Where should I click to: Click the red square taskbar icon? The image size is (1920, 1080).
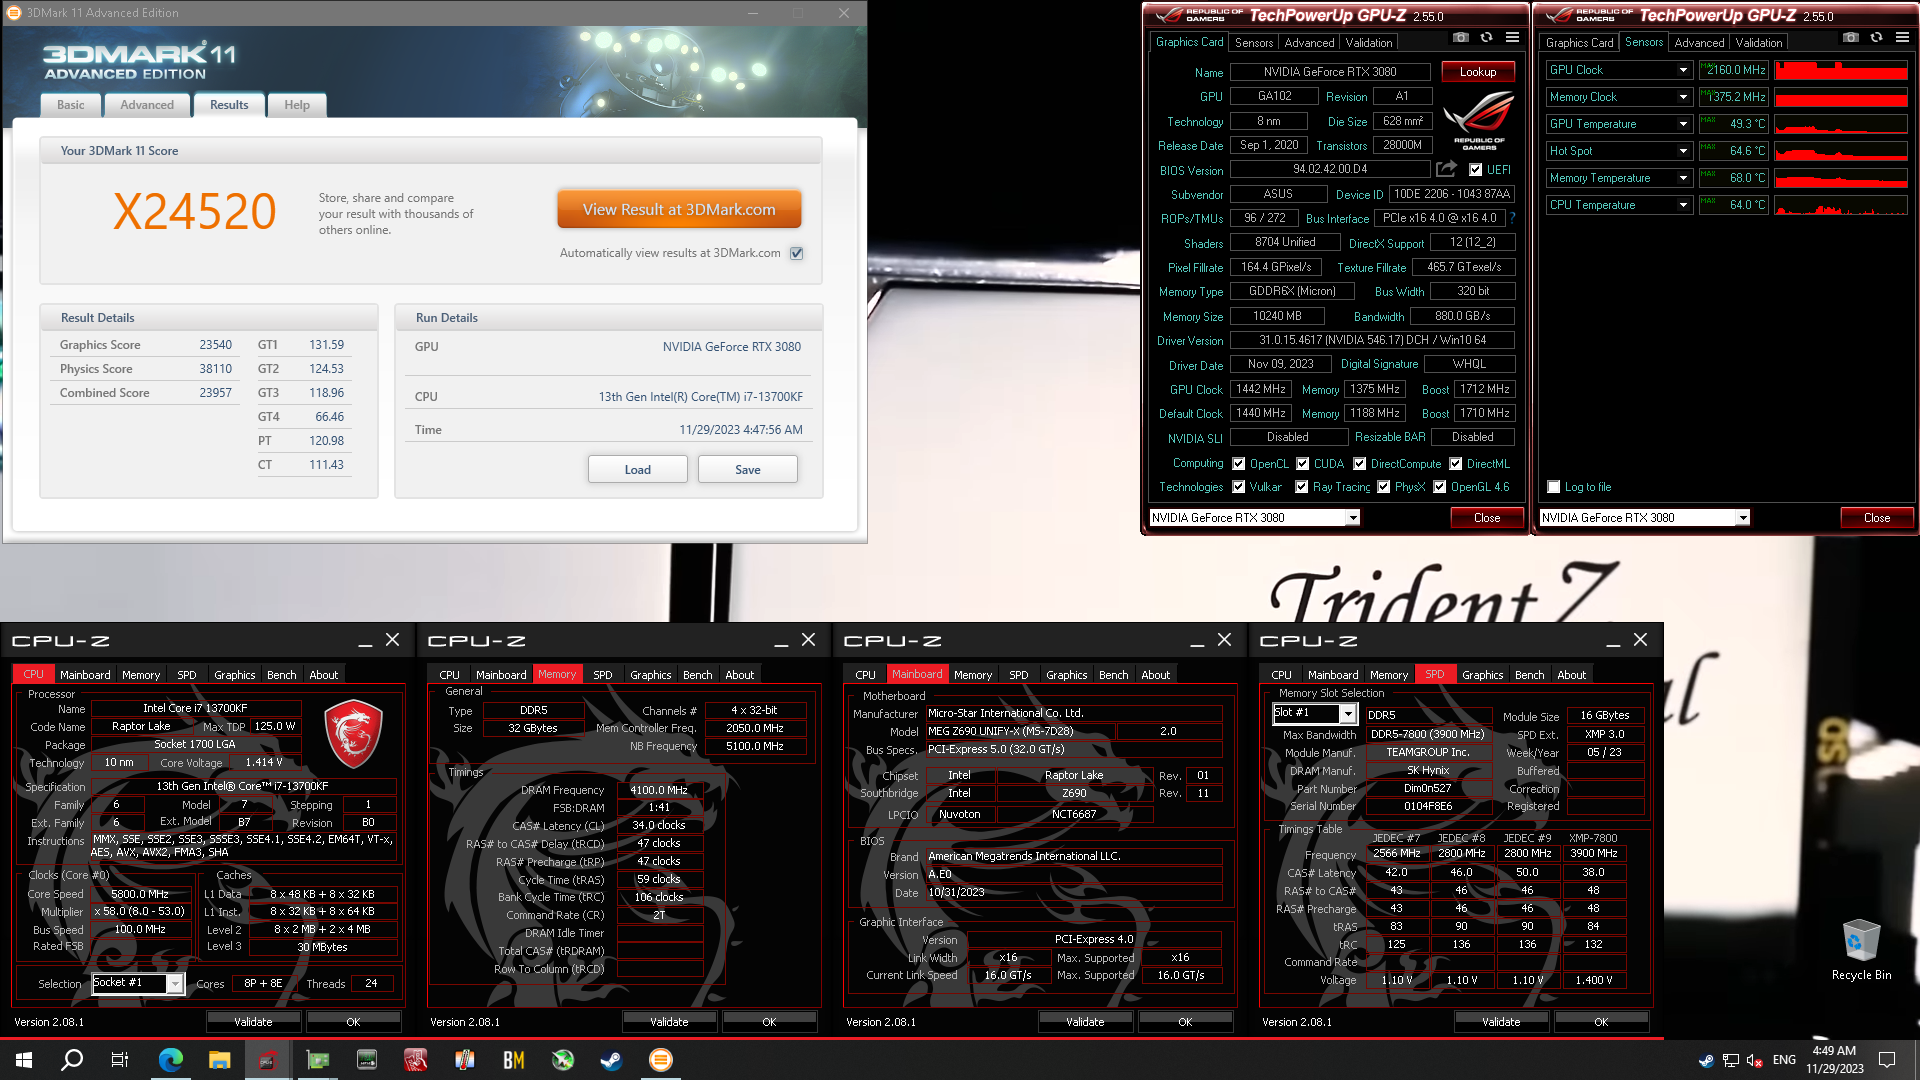(x=415, y=1060)
